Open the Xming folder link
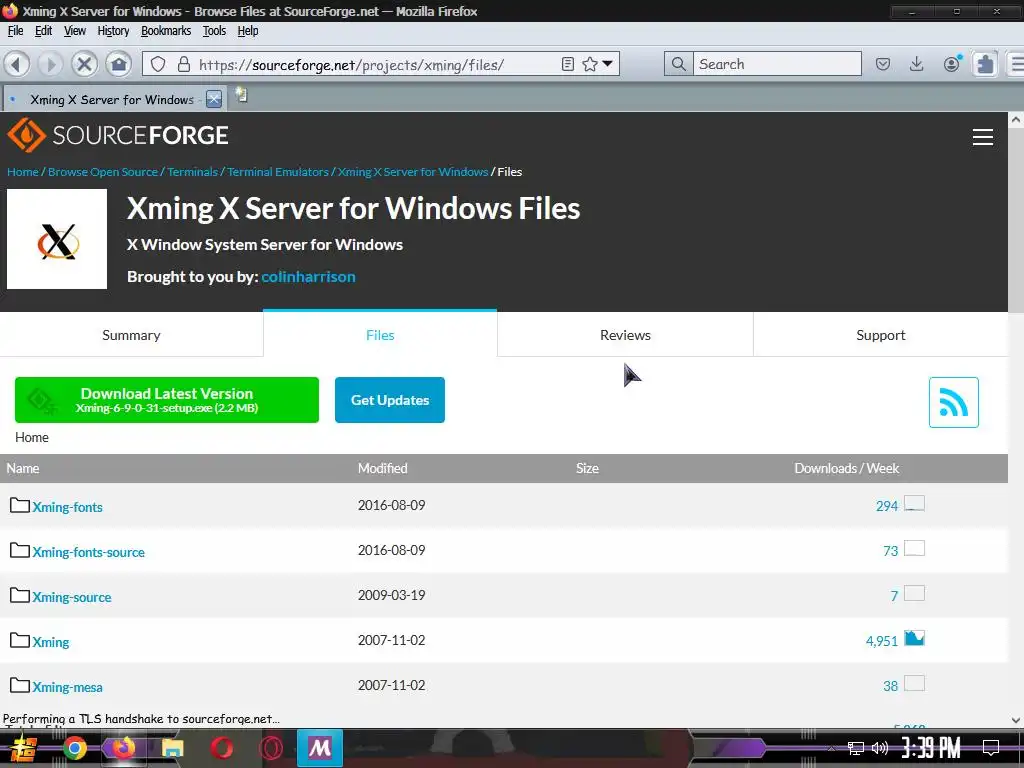This screenshot has width=1024, height=768. (x=51, y=642)
